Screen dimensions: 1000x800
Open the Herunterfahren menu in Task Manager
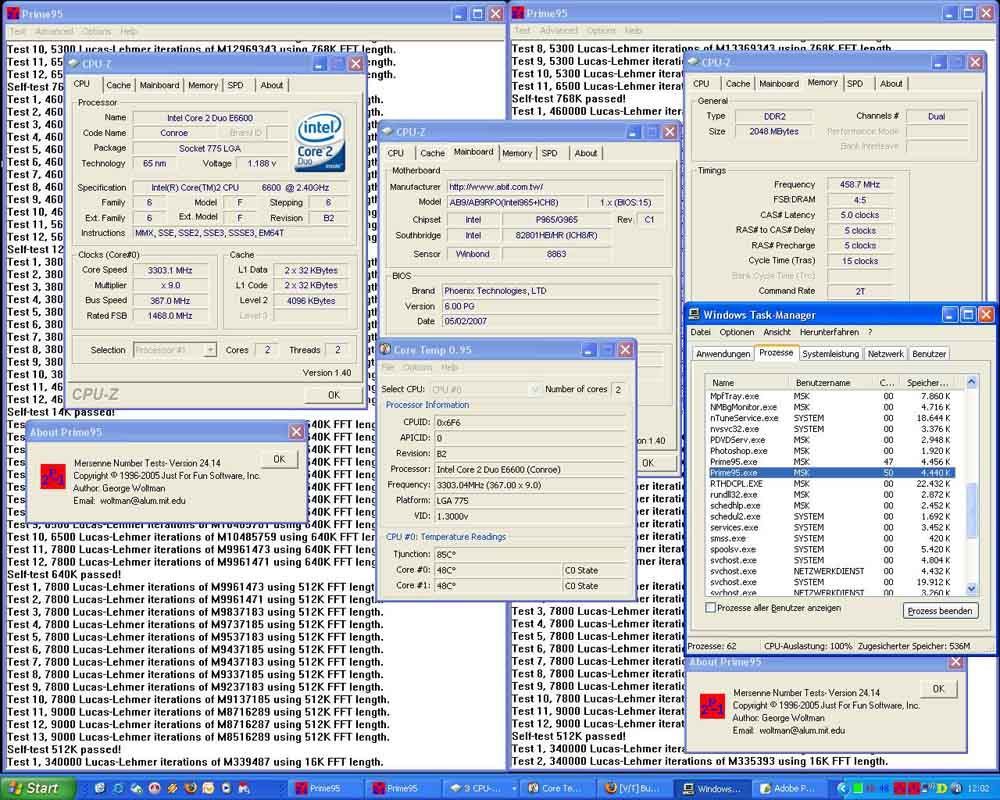coord(829,332)
